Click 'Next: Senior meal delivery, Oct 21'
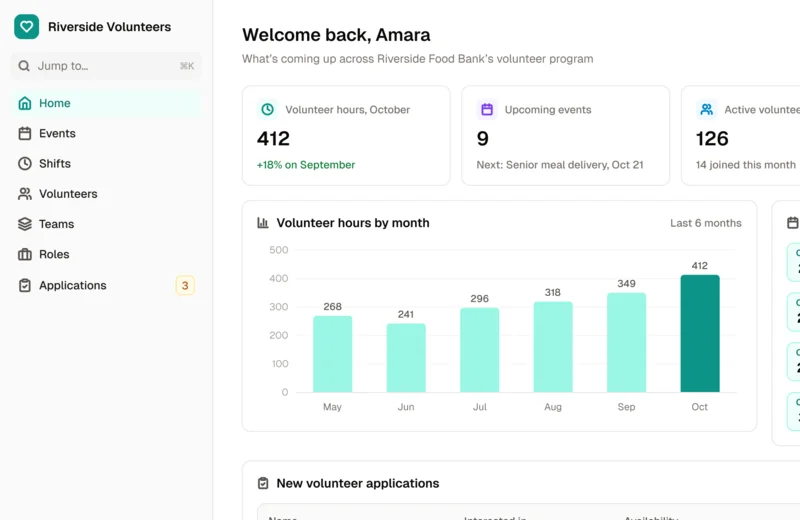The width and height of the screenshot is (800, 520). click(x=560, y=165)
